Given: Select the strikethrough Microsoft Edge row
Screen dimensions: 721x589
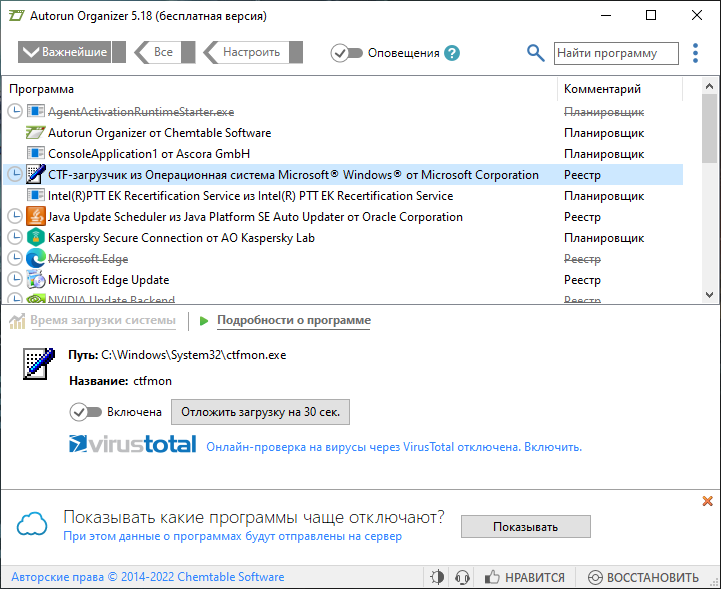Looking at the screenshot, I should 343,258.
